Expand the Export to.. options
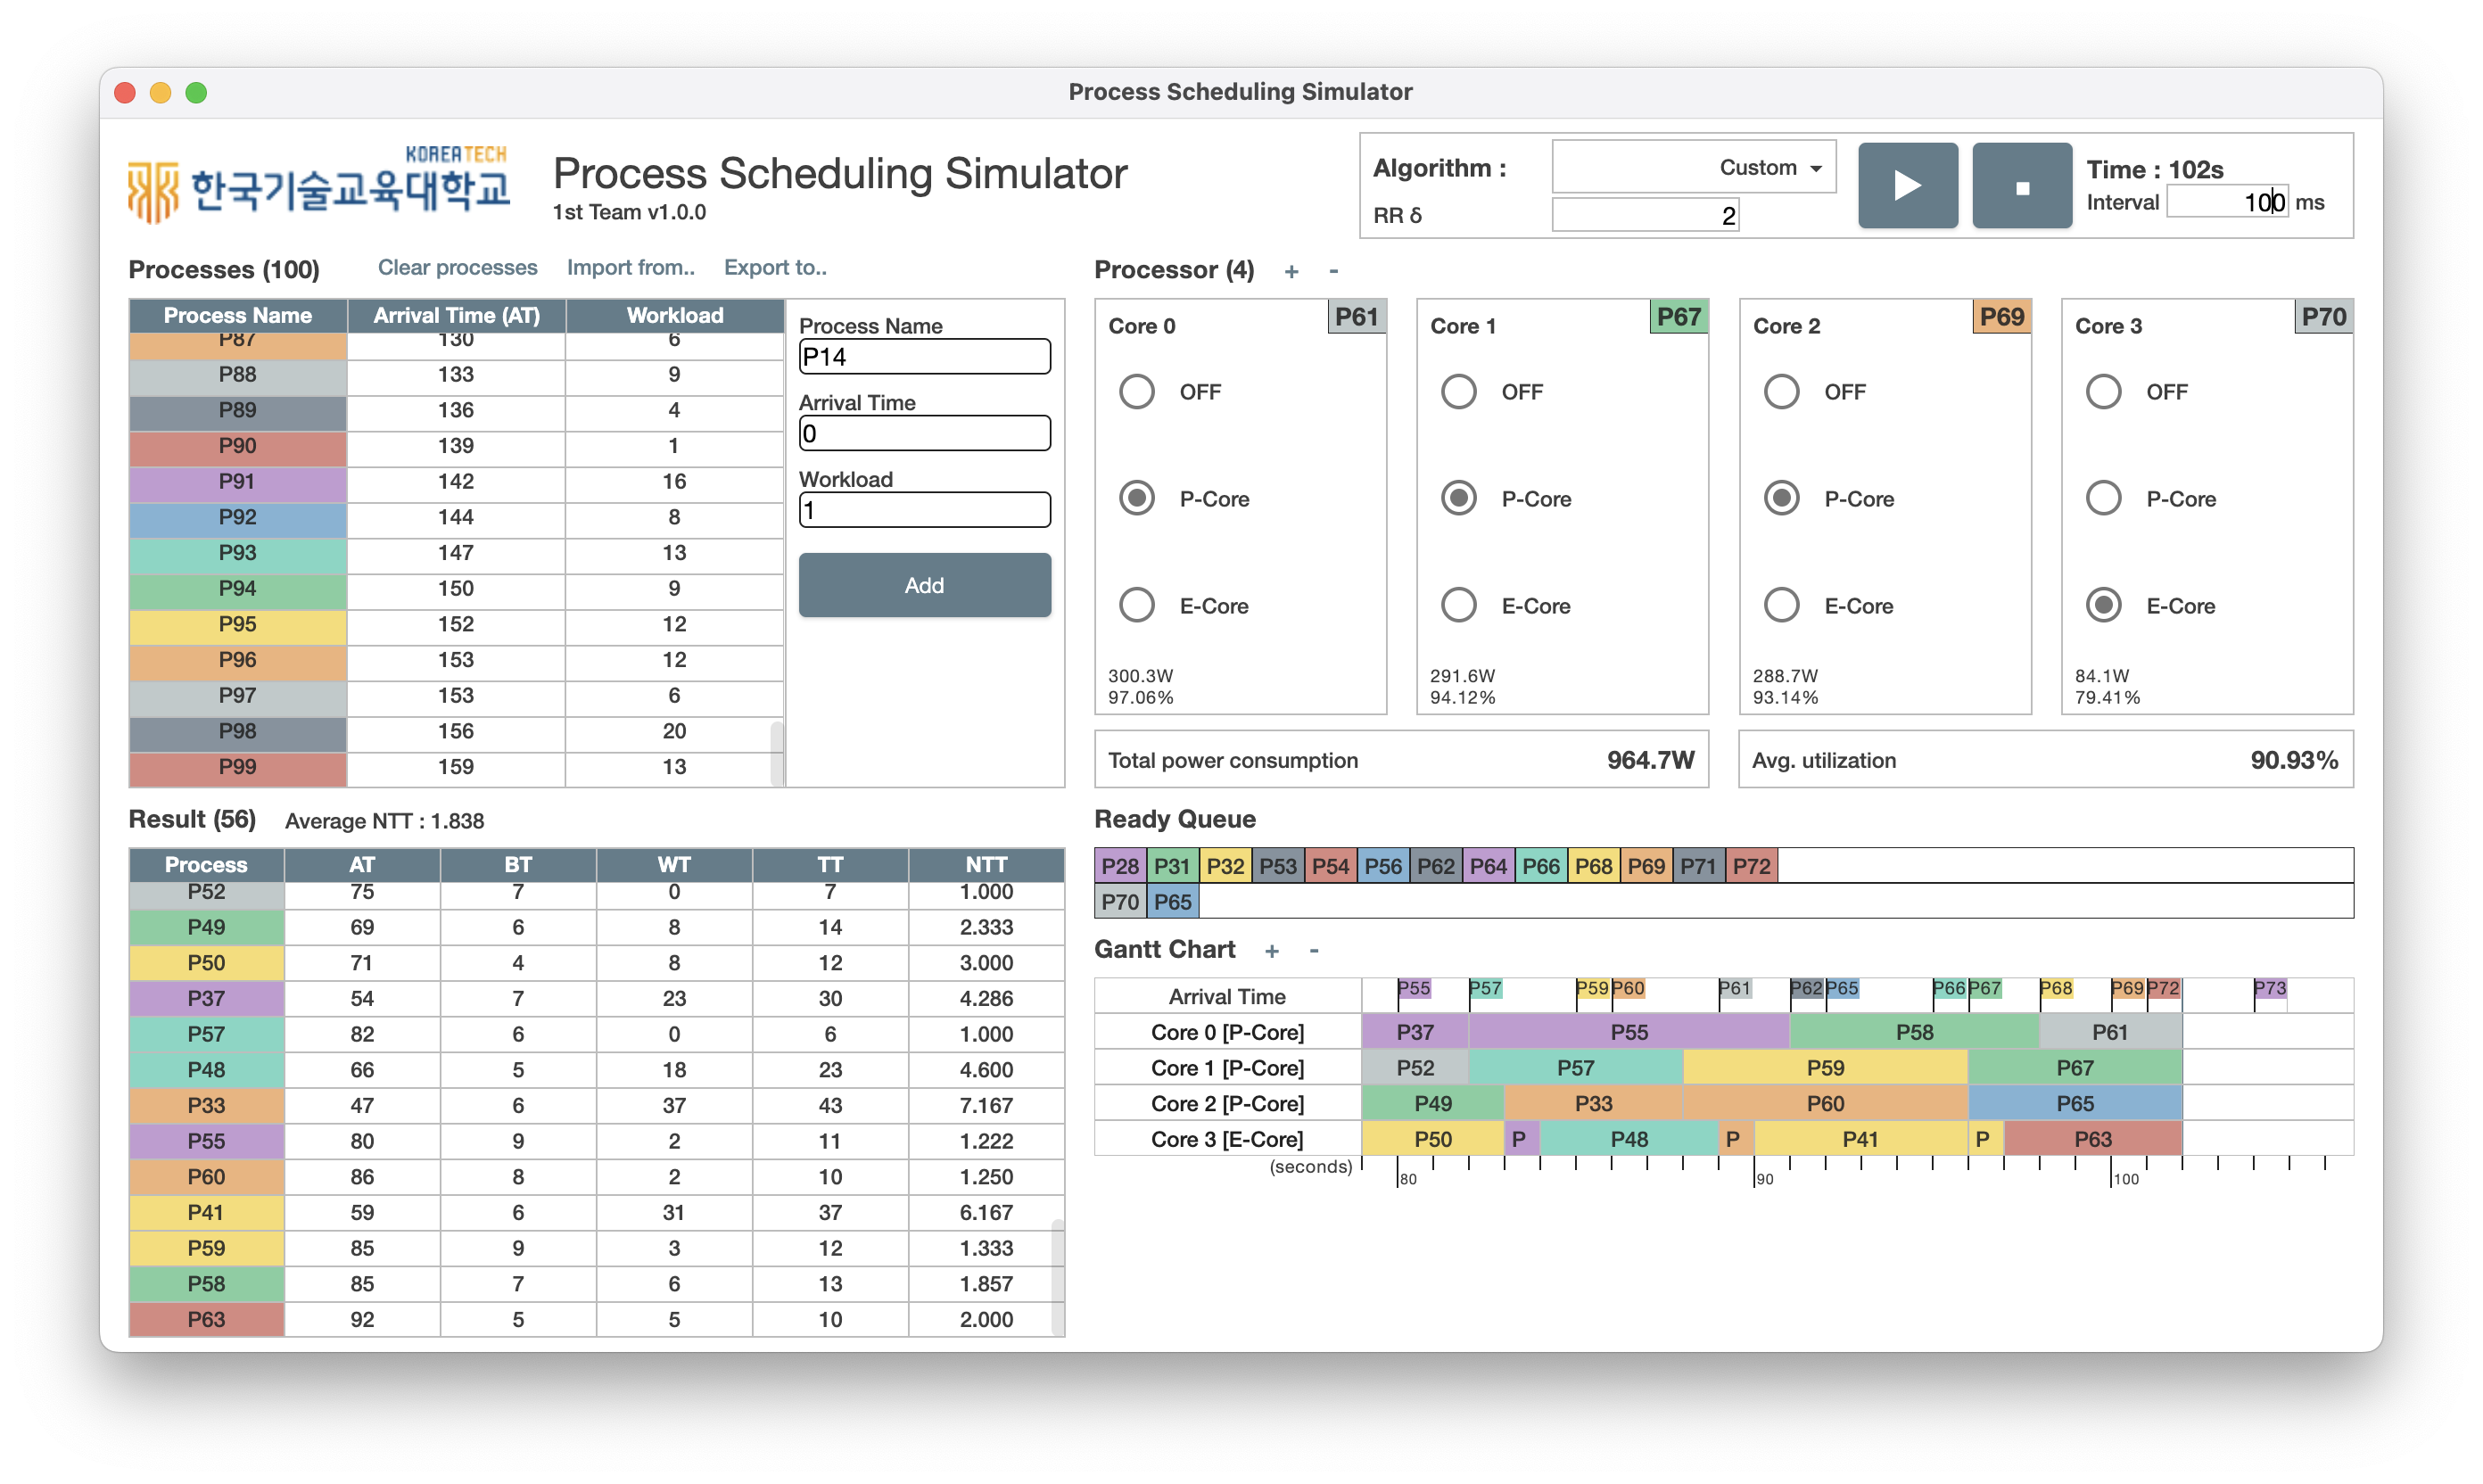 (x=775, y=267)
